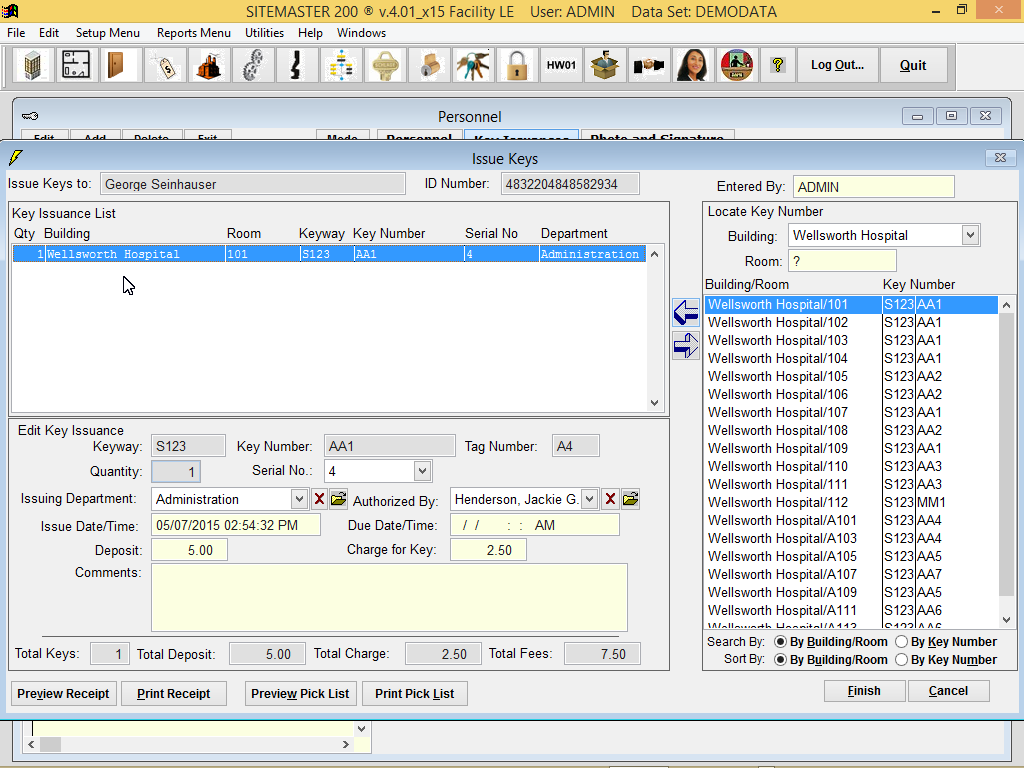This screenshot has width=1024, height=768.
Task: Open folder icon beside Authorized By
Action: (x=630, y=500)
